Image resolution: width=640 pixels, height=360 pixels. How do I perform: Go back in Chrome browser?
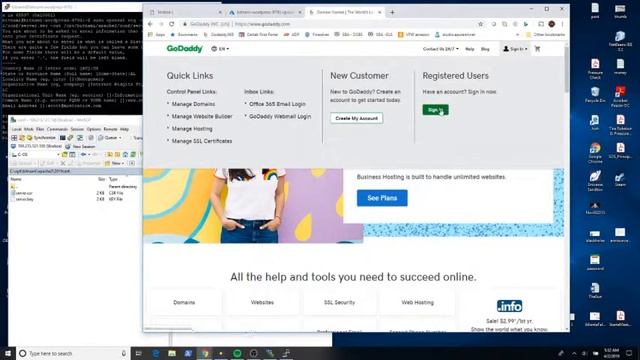tap(150, 24)
